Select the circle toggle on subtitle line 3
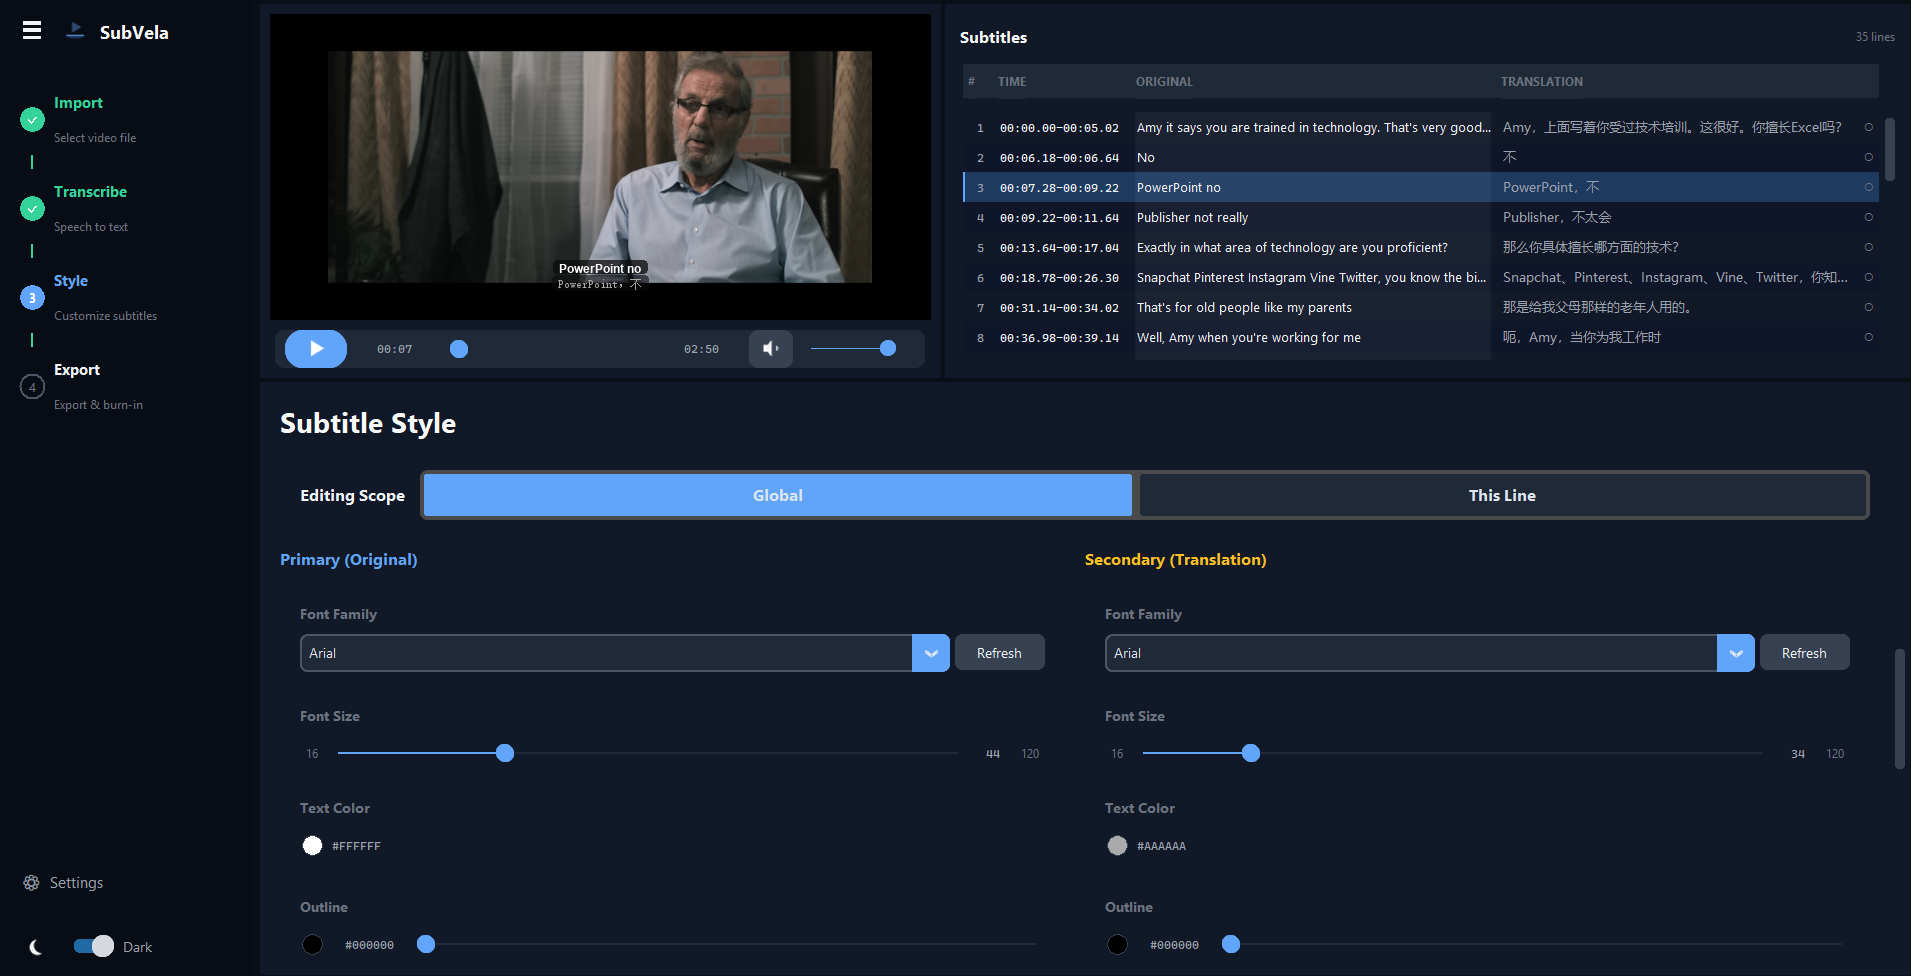 [1869, 187]
